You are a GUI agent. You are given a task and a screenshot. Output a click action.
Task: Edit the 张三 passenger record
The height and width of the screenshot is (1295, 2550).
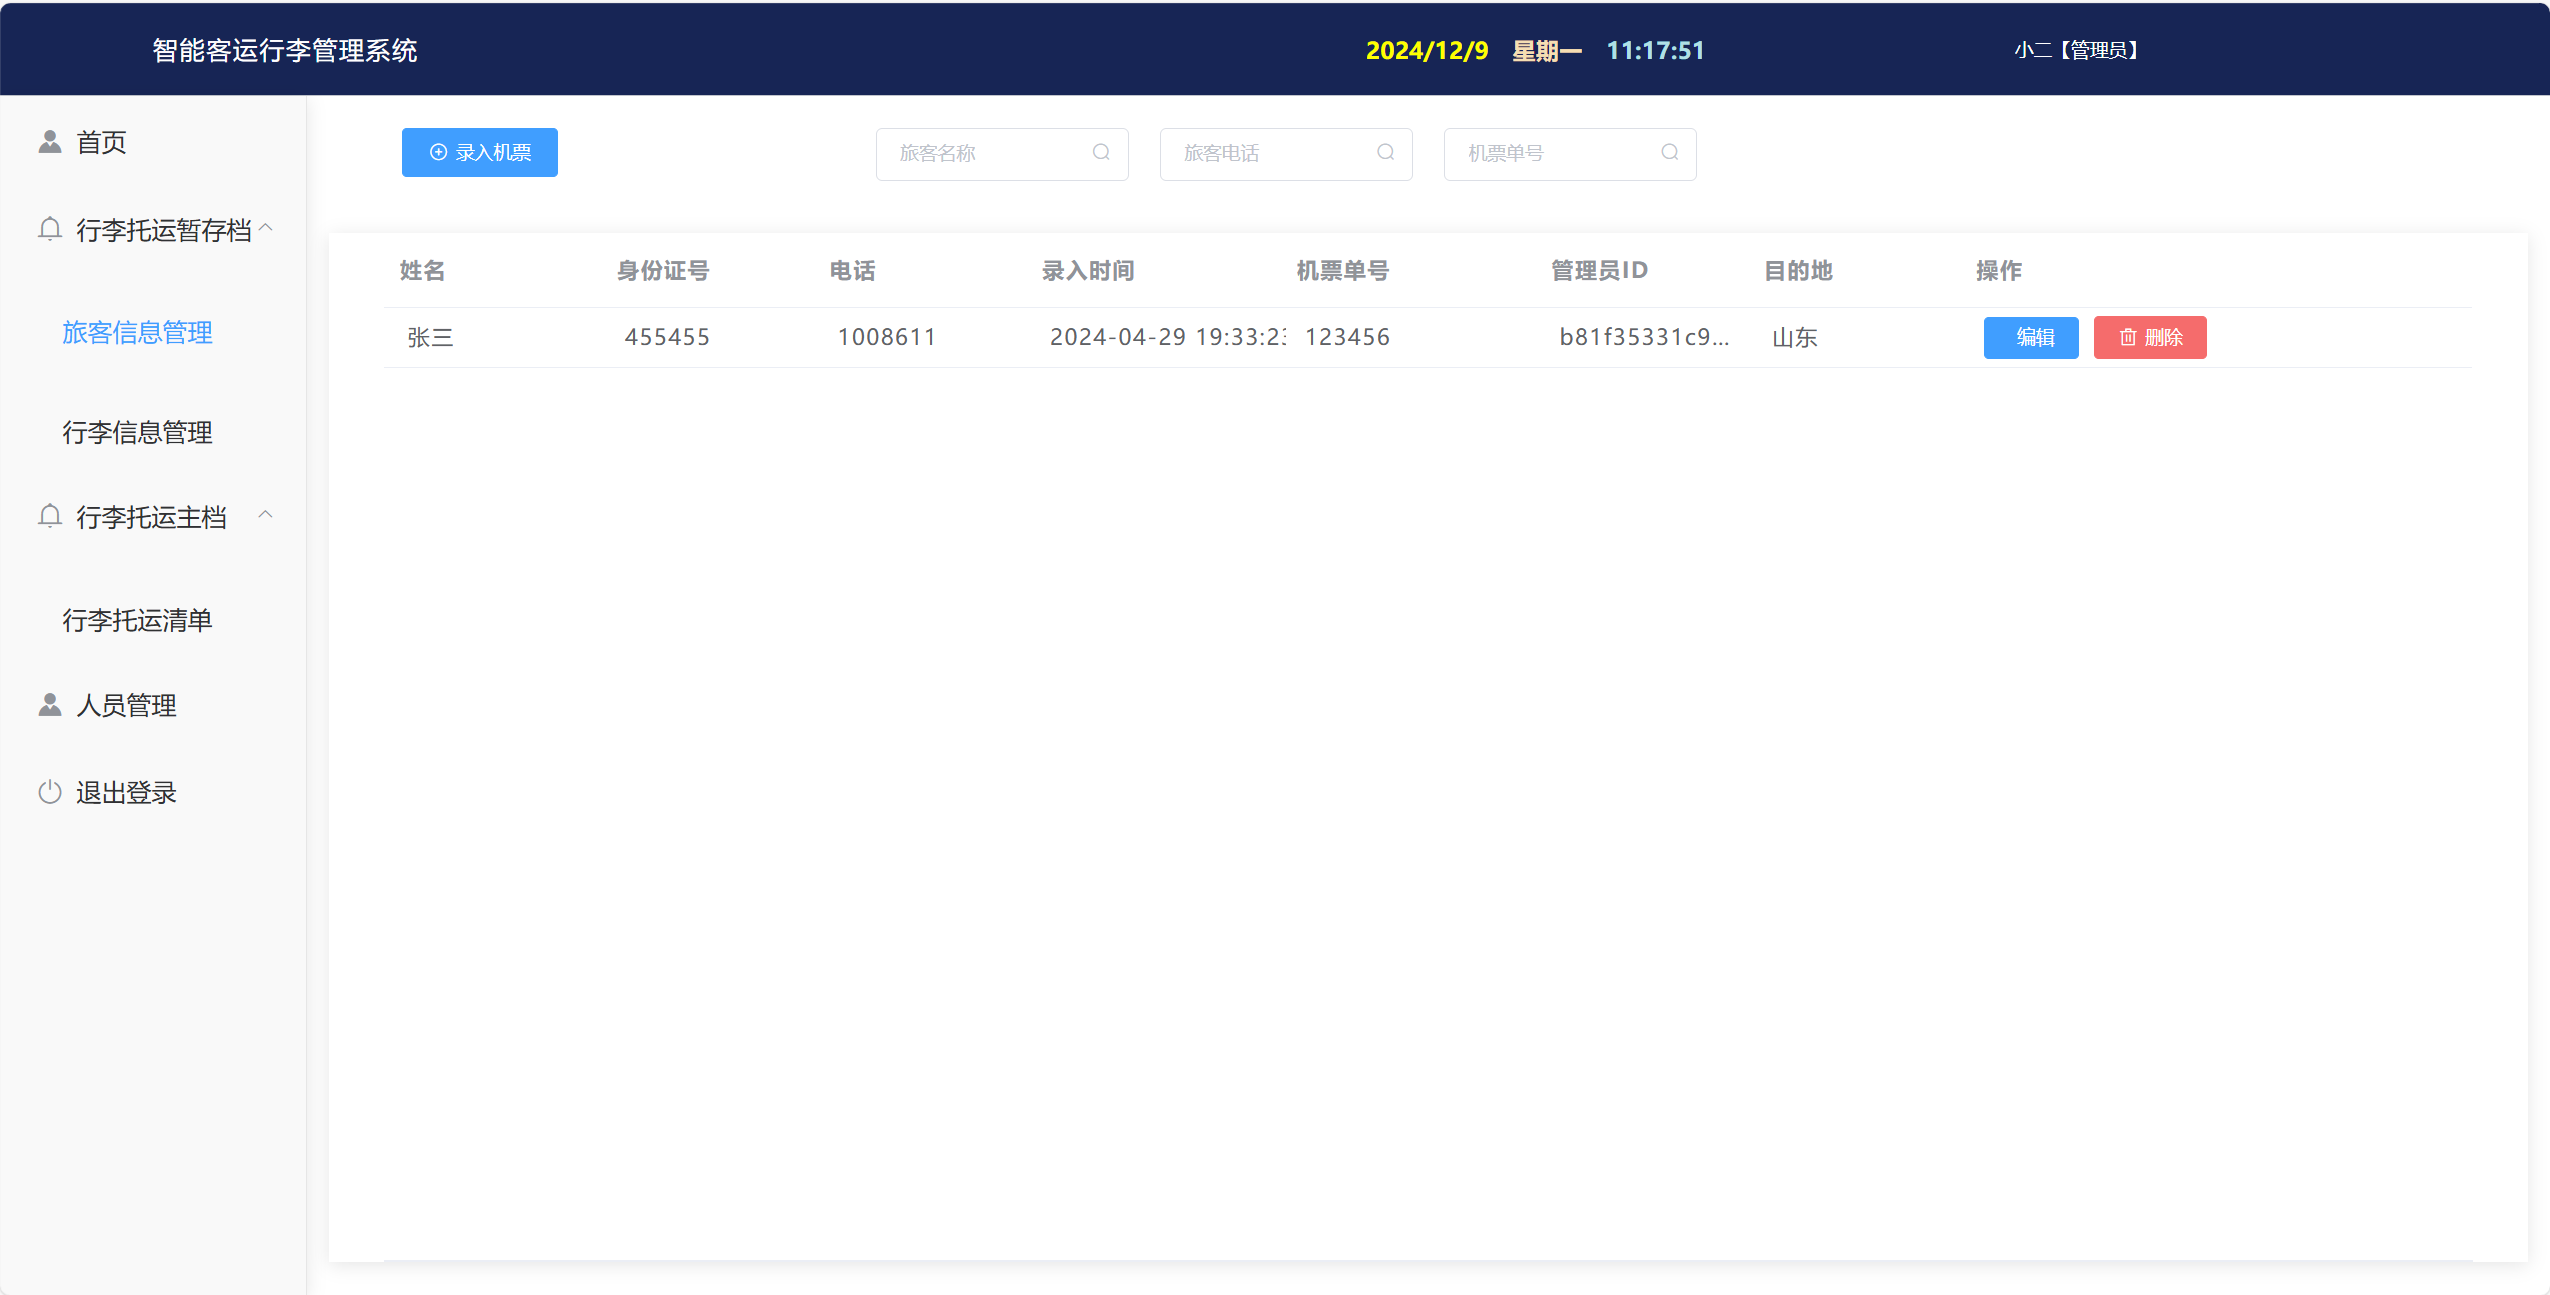point(2030,338)
